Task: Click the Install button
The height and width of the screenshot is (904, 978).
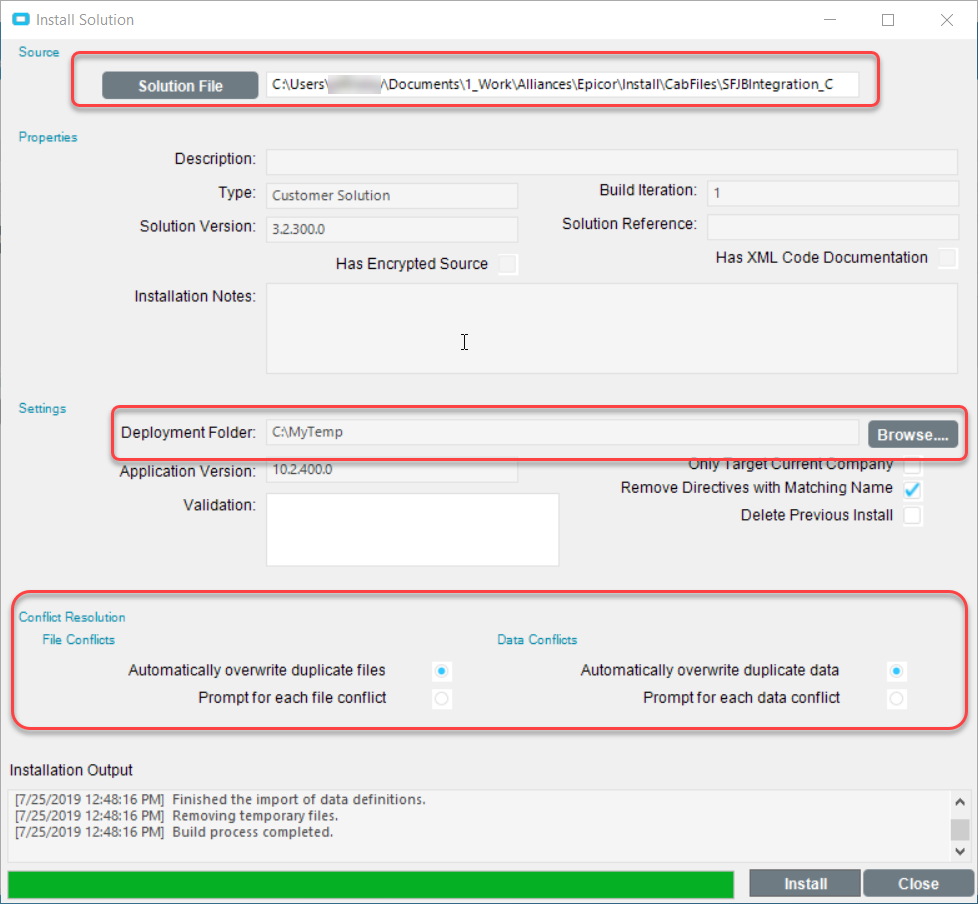Action: tap(805, 884)
